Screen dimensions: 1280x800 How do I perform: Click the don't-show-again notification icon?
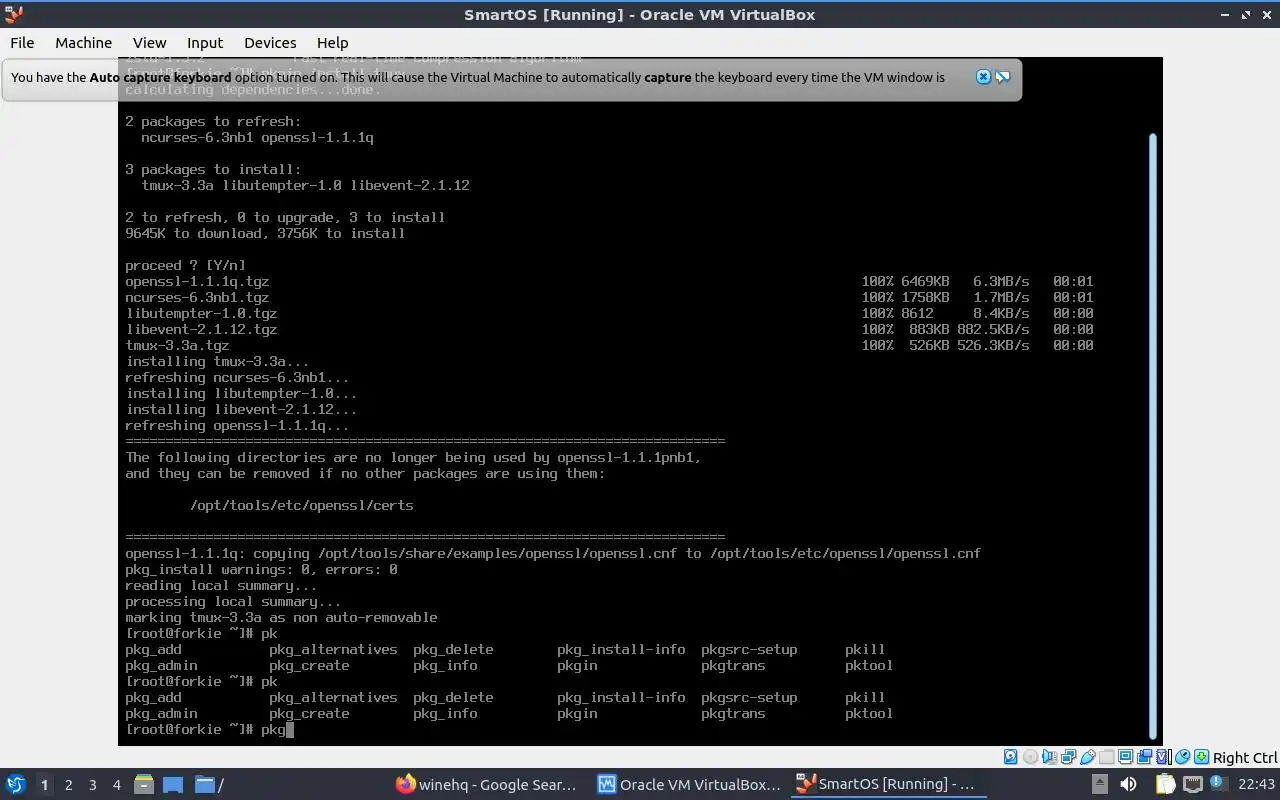click(1002, 77)
